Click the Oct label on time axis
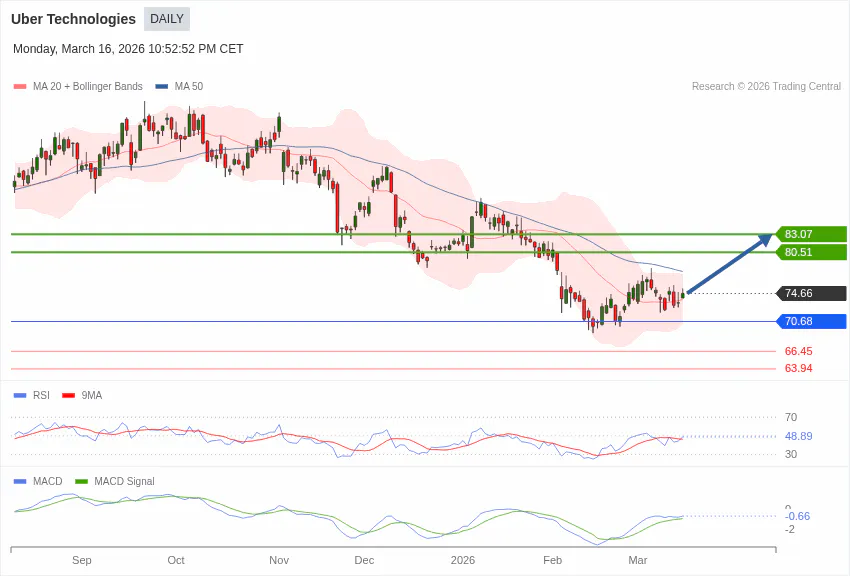Viewport: 850px width, 576px height. 176,560
